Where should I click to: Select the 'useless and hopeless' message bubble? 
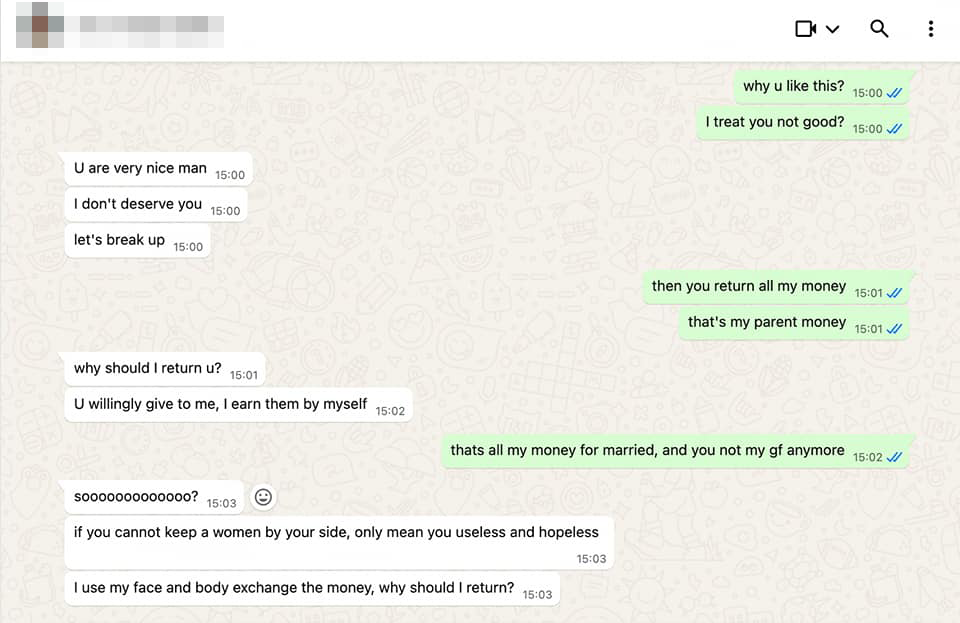pos(339,542)
